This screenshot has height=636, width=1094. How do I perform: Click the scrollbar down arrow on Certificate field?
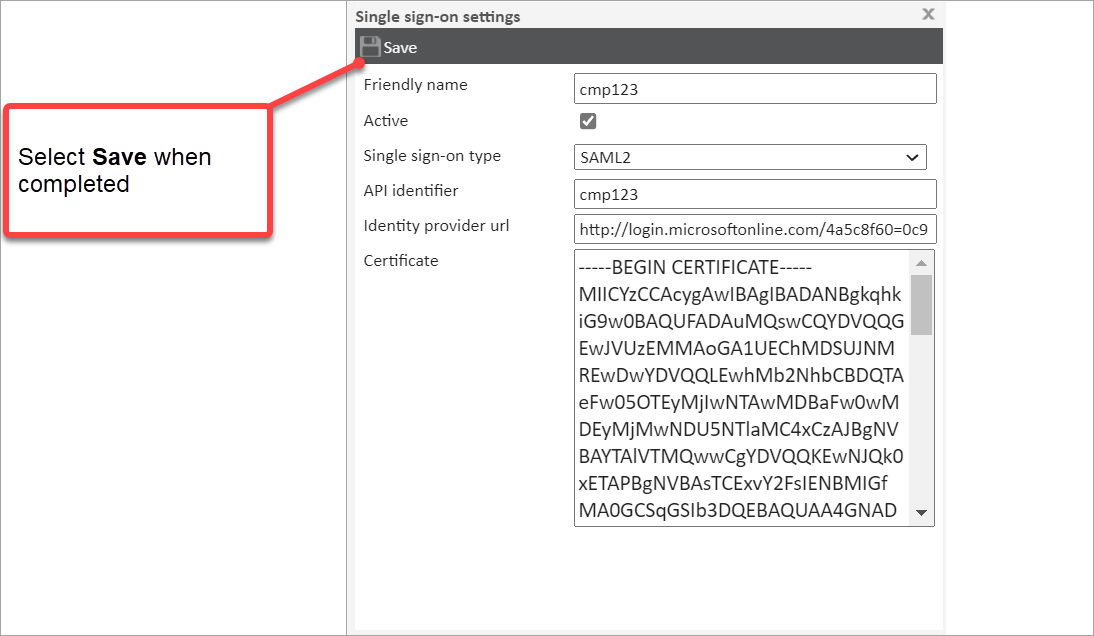click(923, 513)
